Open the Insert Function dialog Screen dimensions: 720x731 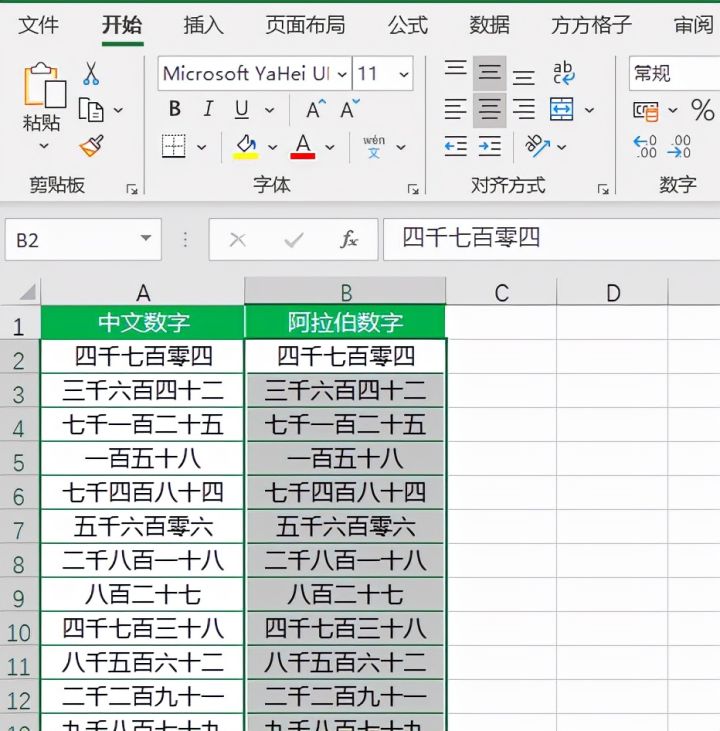(349, 240)
